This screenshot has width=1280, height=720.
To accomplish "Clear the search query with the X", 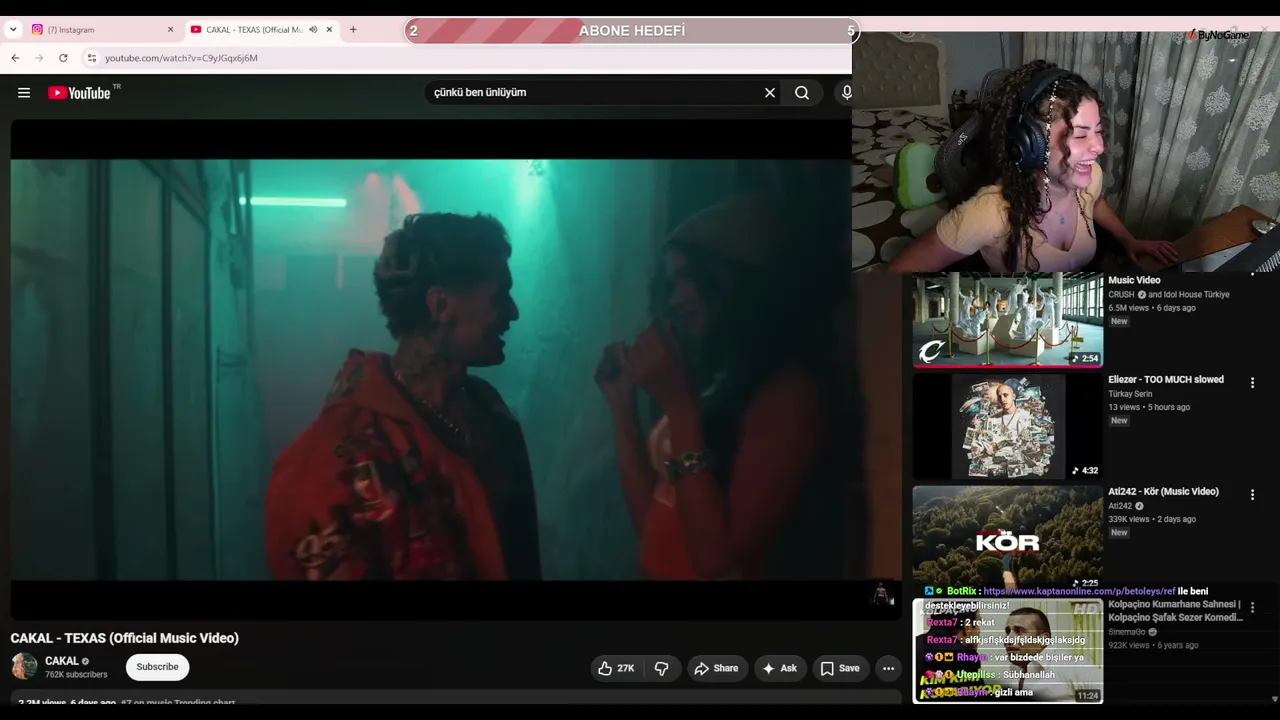I will pos(770,93).
